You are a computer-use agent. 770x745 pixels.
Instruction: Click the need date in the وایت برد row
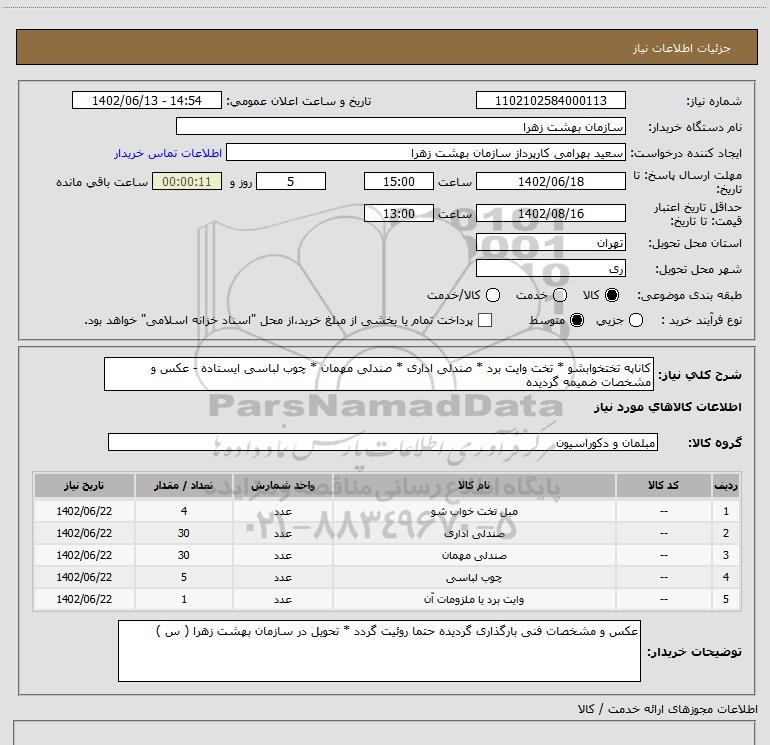pos(84,600)
